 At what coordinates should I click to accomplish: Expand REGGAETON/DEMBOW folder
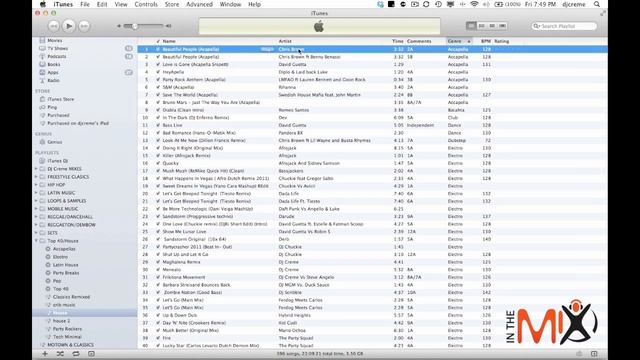[x=36, y=224]
